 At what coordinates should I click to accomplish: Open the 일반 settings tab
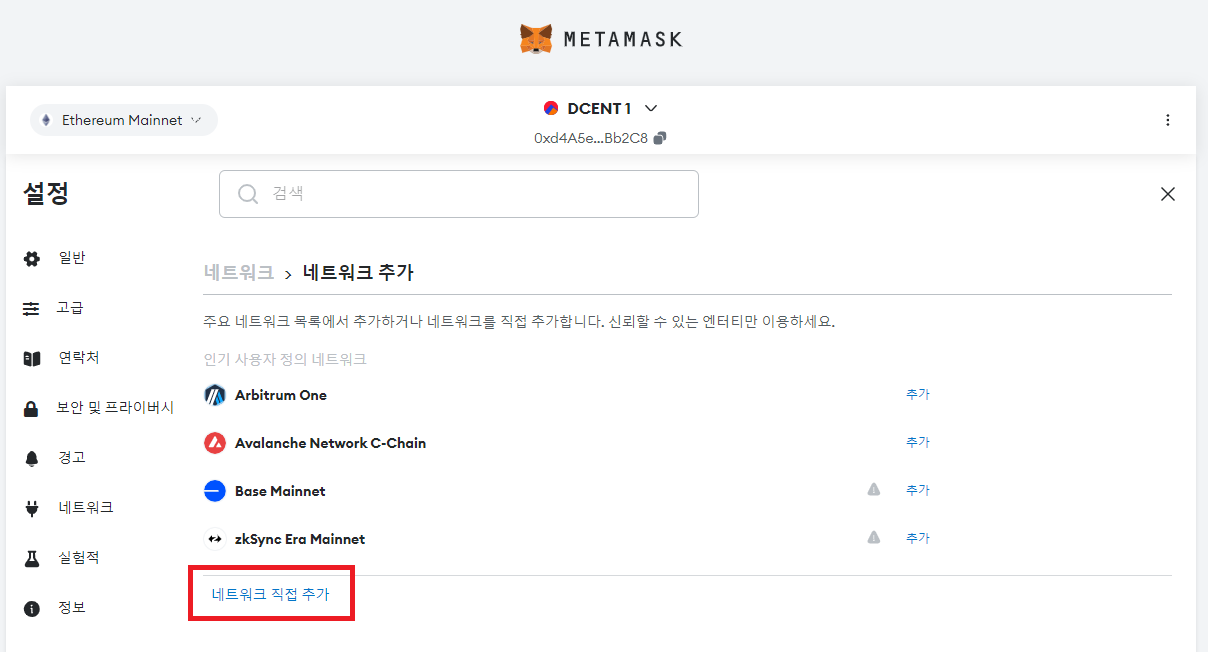(72, 258)
